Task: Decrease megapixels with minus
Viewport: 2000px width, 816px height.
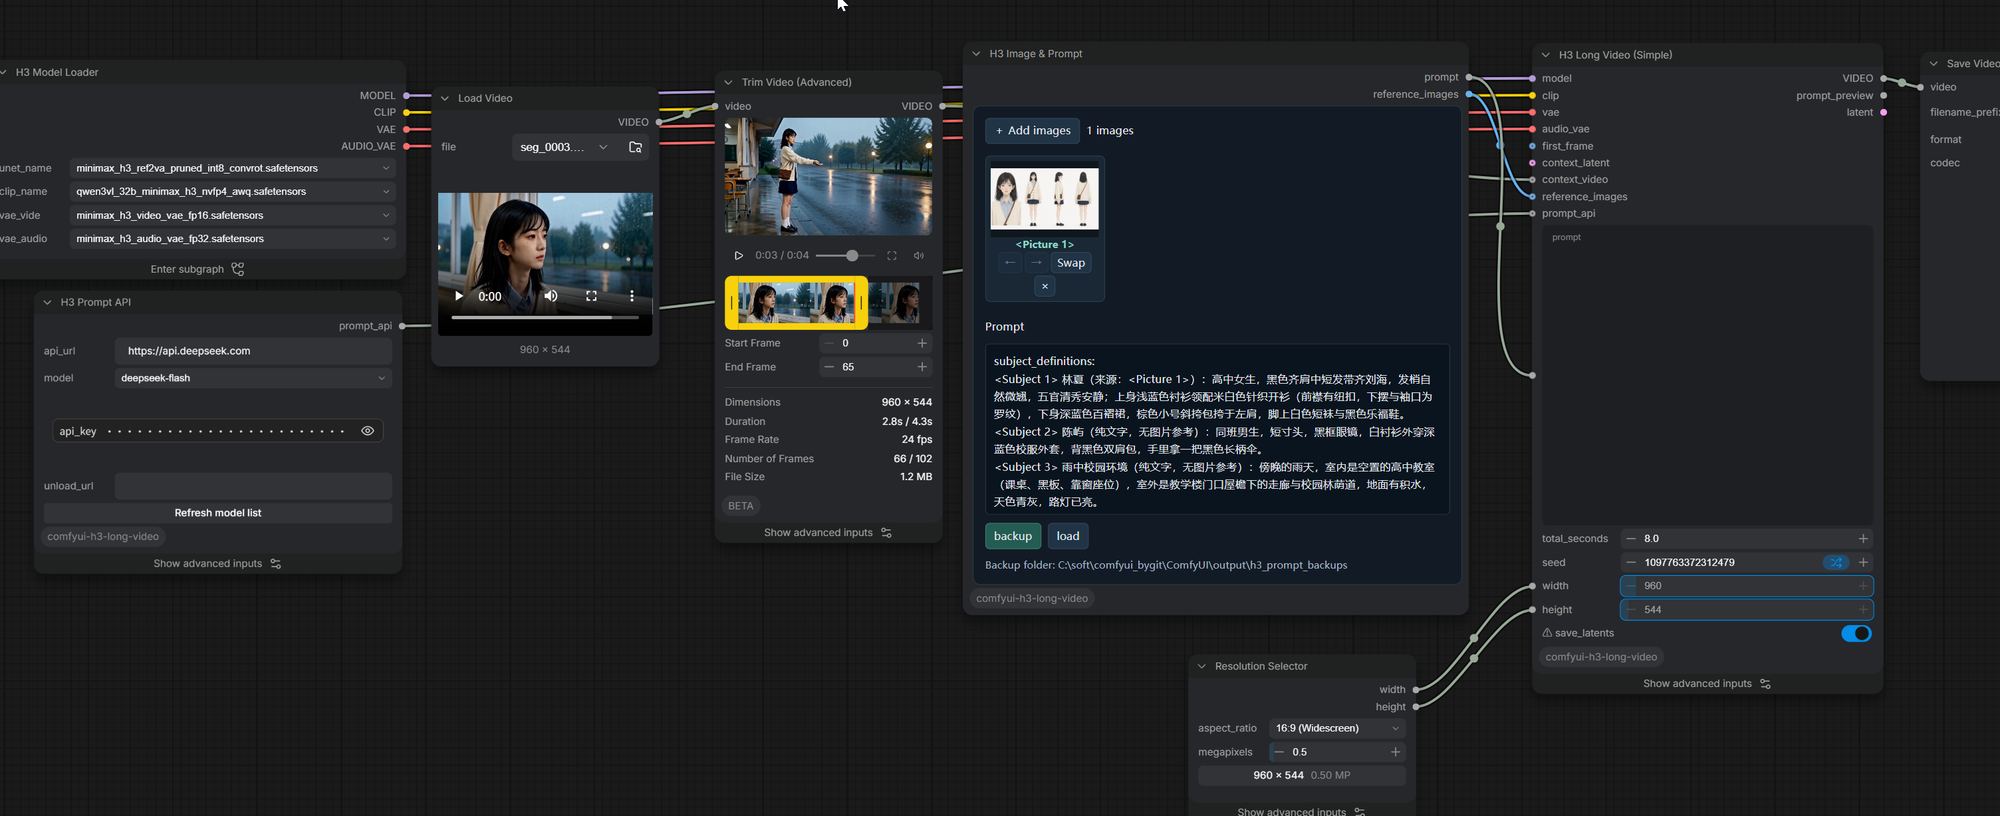Action: click(x=1279, y=752)
